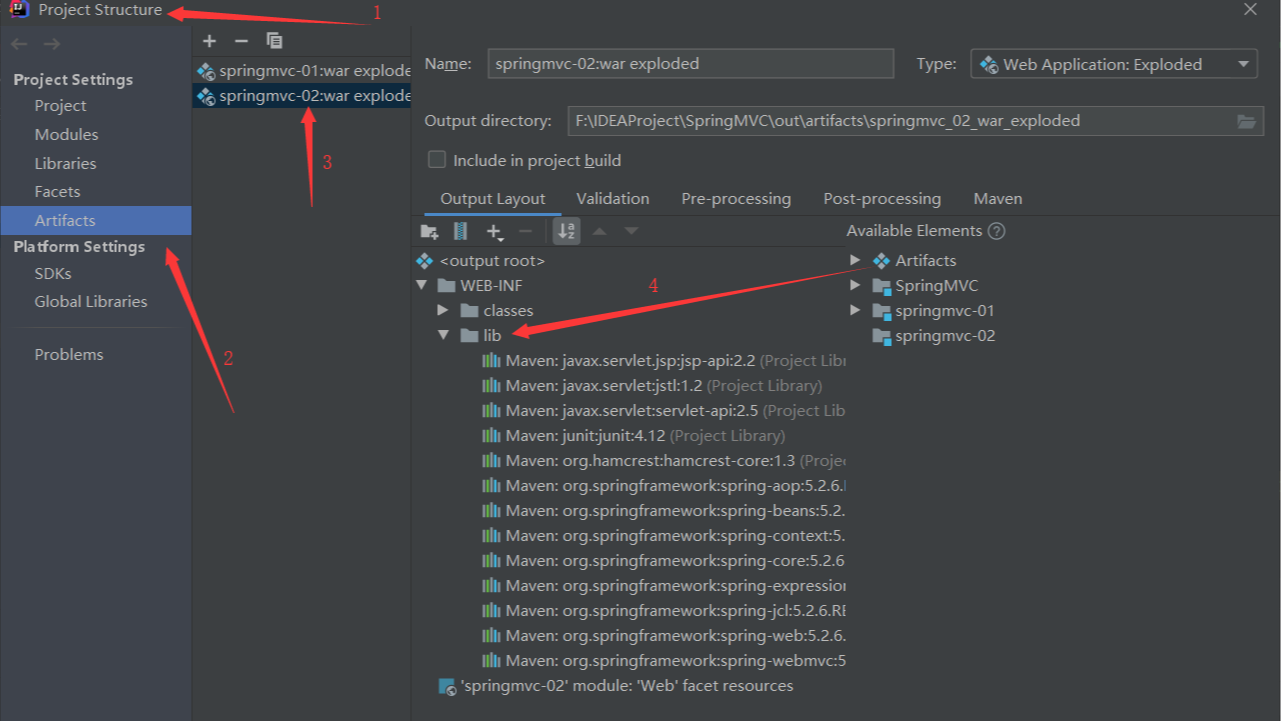Switch to the Maven tab
This screenshot has width=1281, height=721.
pos(998,199)
